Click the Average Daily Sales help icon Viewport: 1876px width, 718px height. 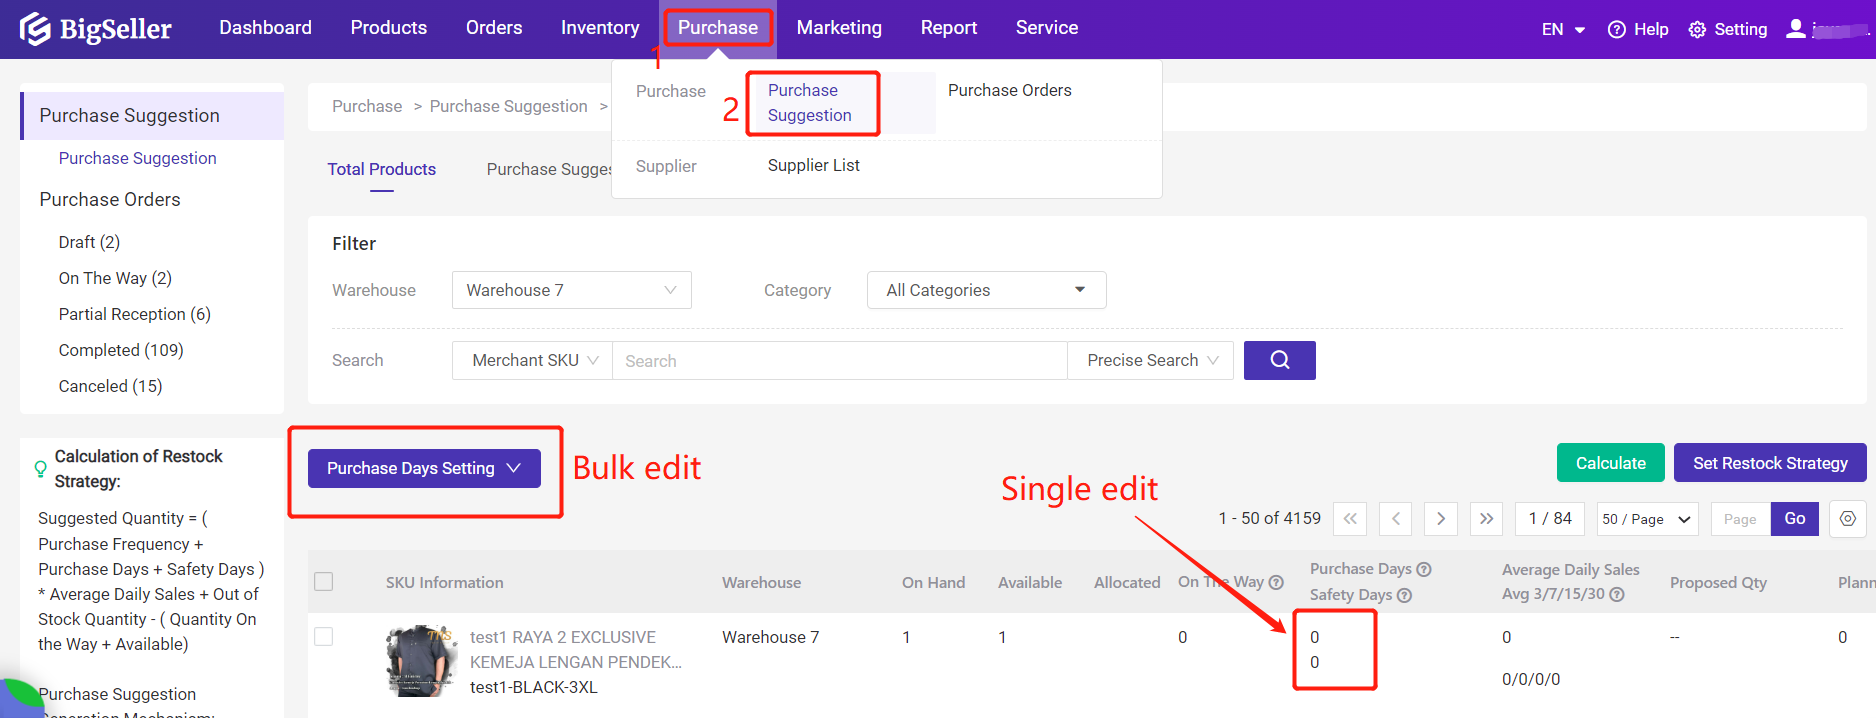point(1617,594)
